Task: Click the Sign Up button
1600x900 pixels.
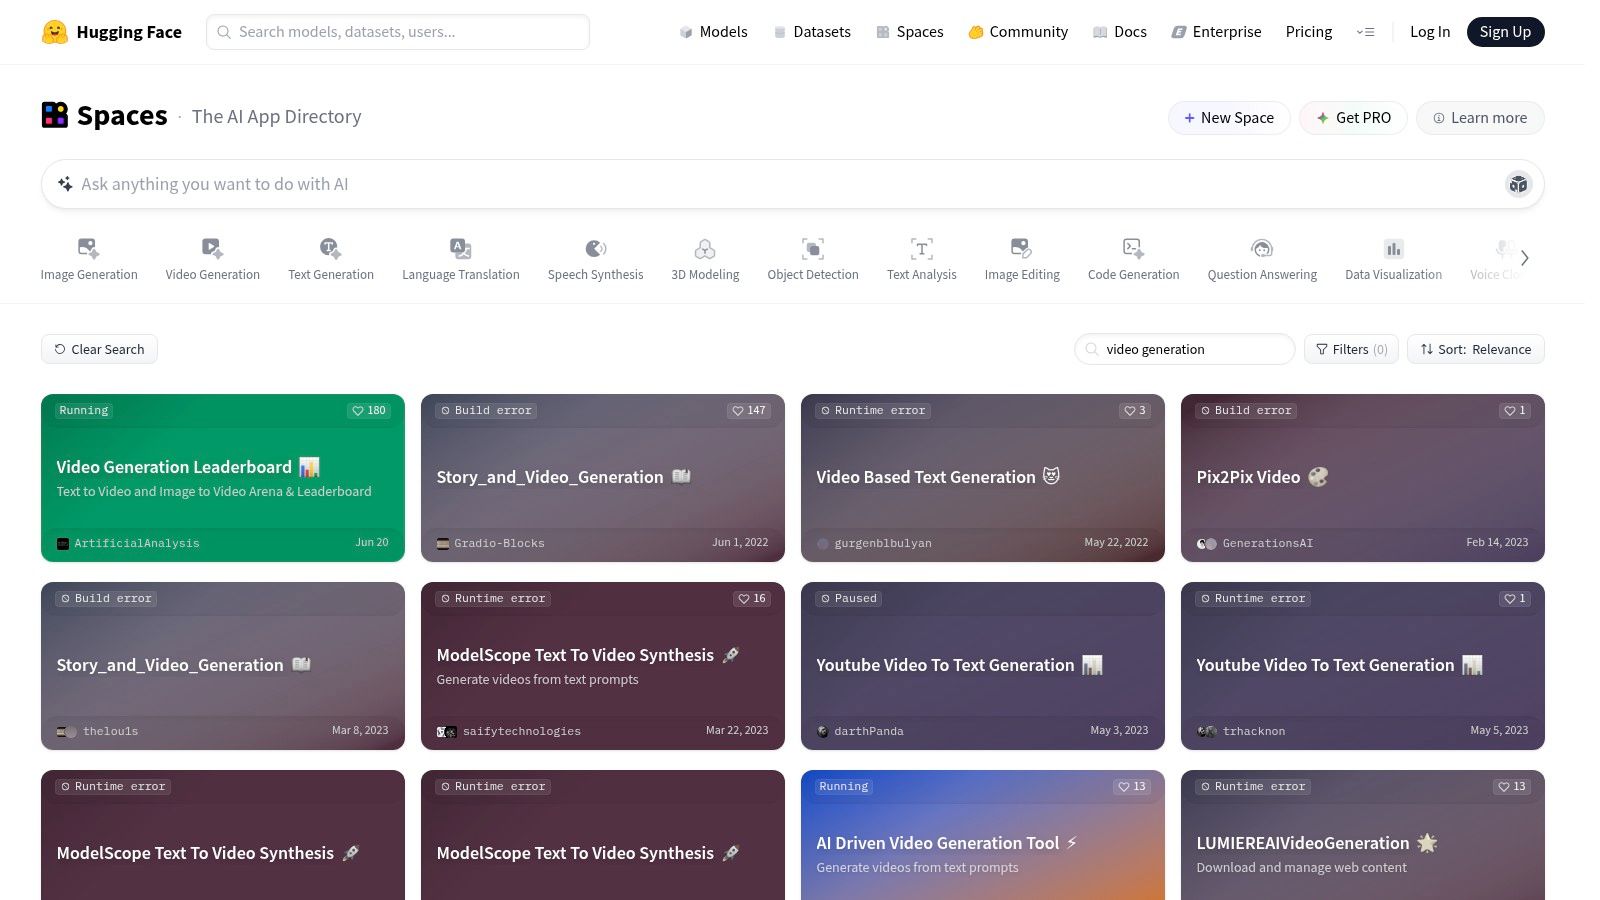Action: tap(1505, 32)
